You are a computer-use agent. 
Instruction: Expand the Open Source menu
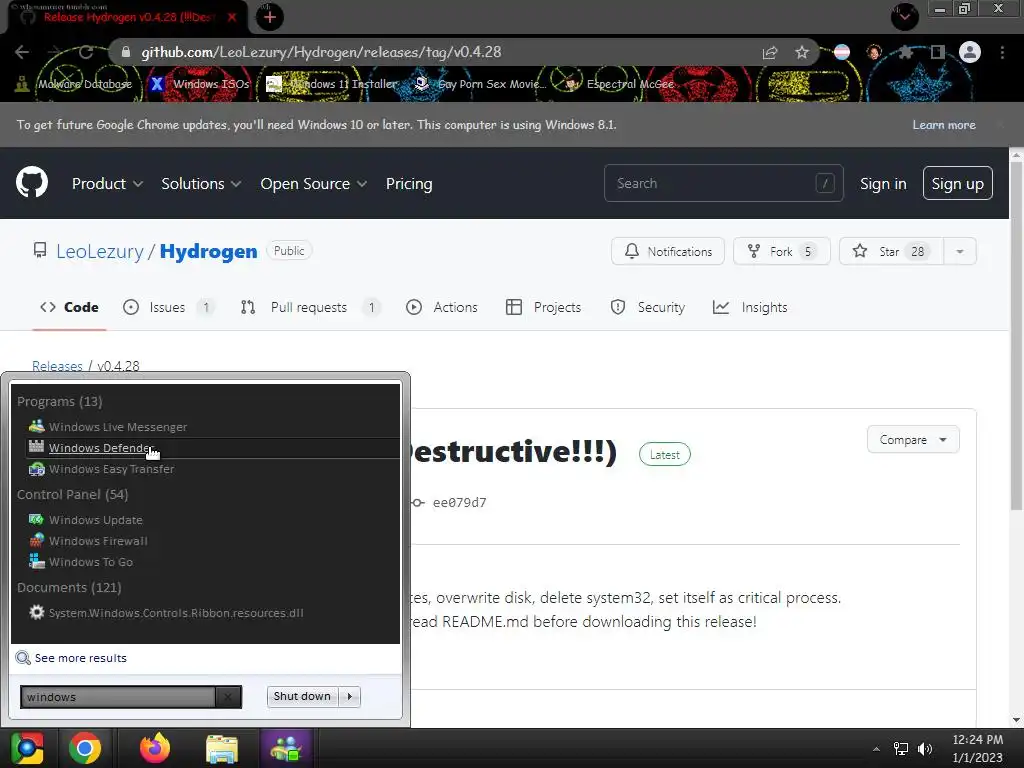(313, 184)
